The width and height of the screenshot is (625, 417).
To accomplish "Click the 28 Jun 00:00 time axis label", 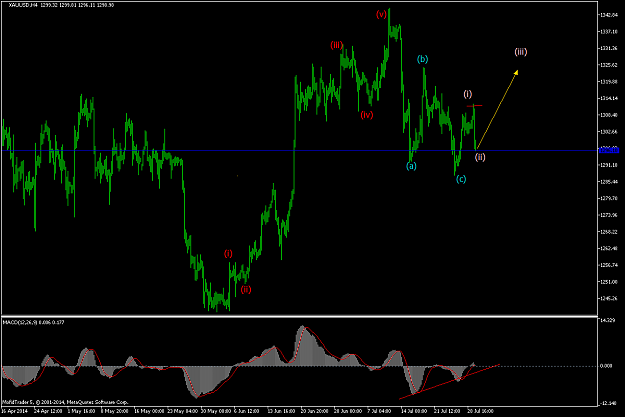I will pyautogui.click(x=348, y=411).
